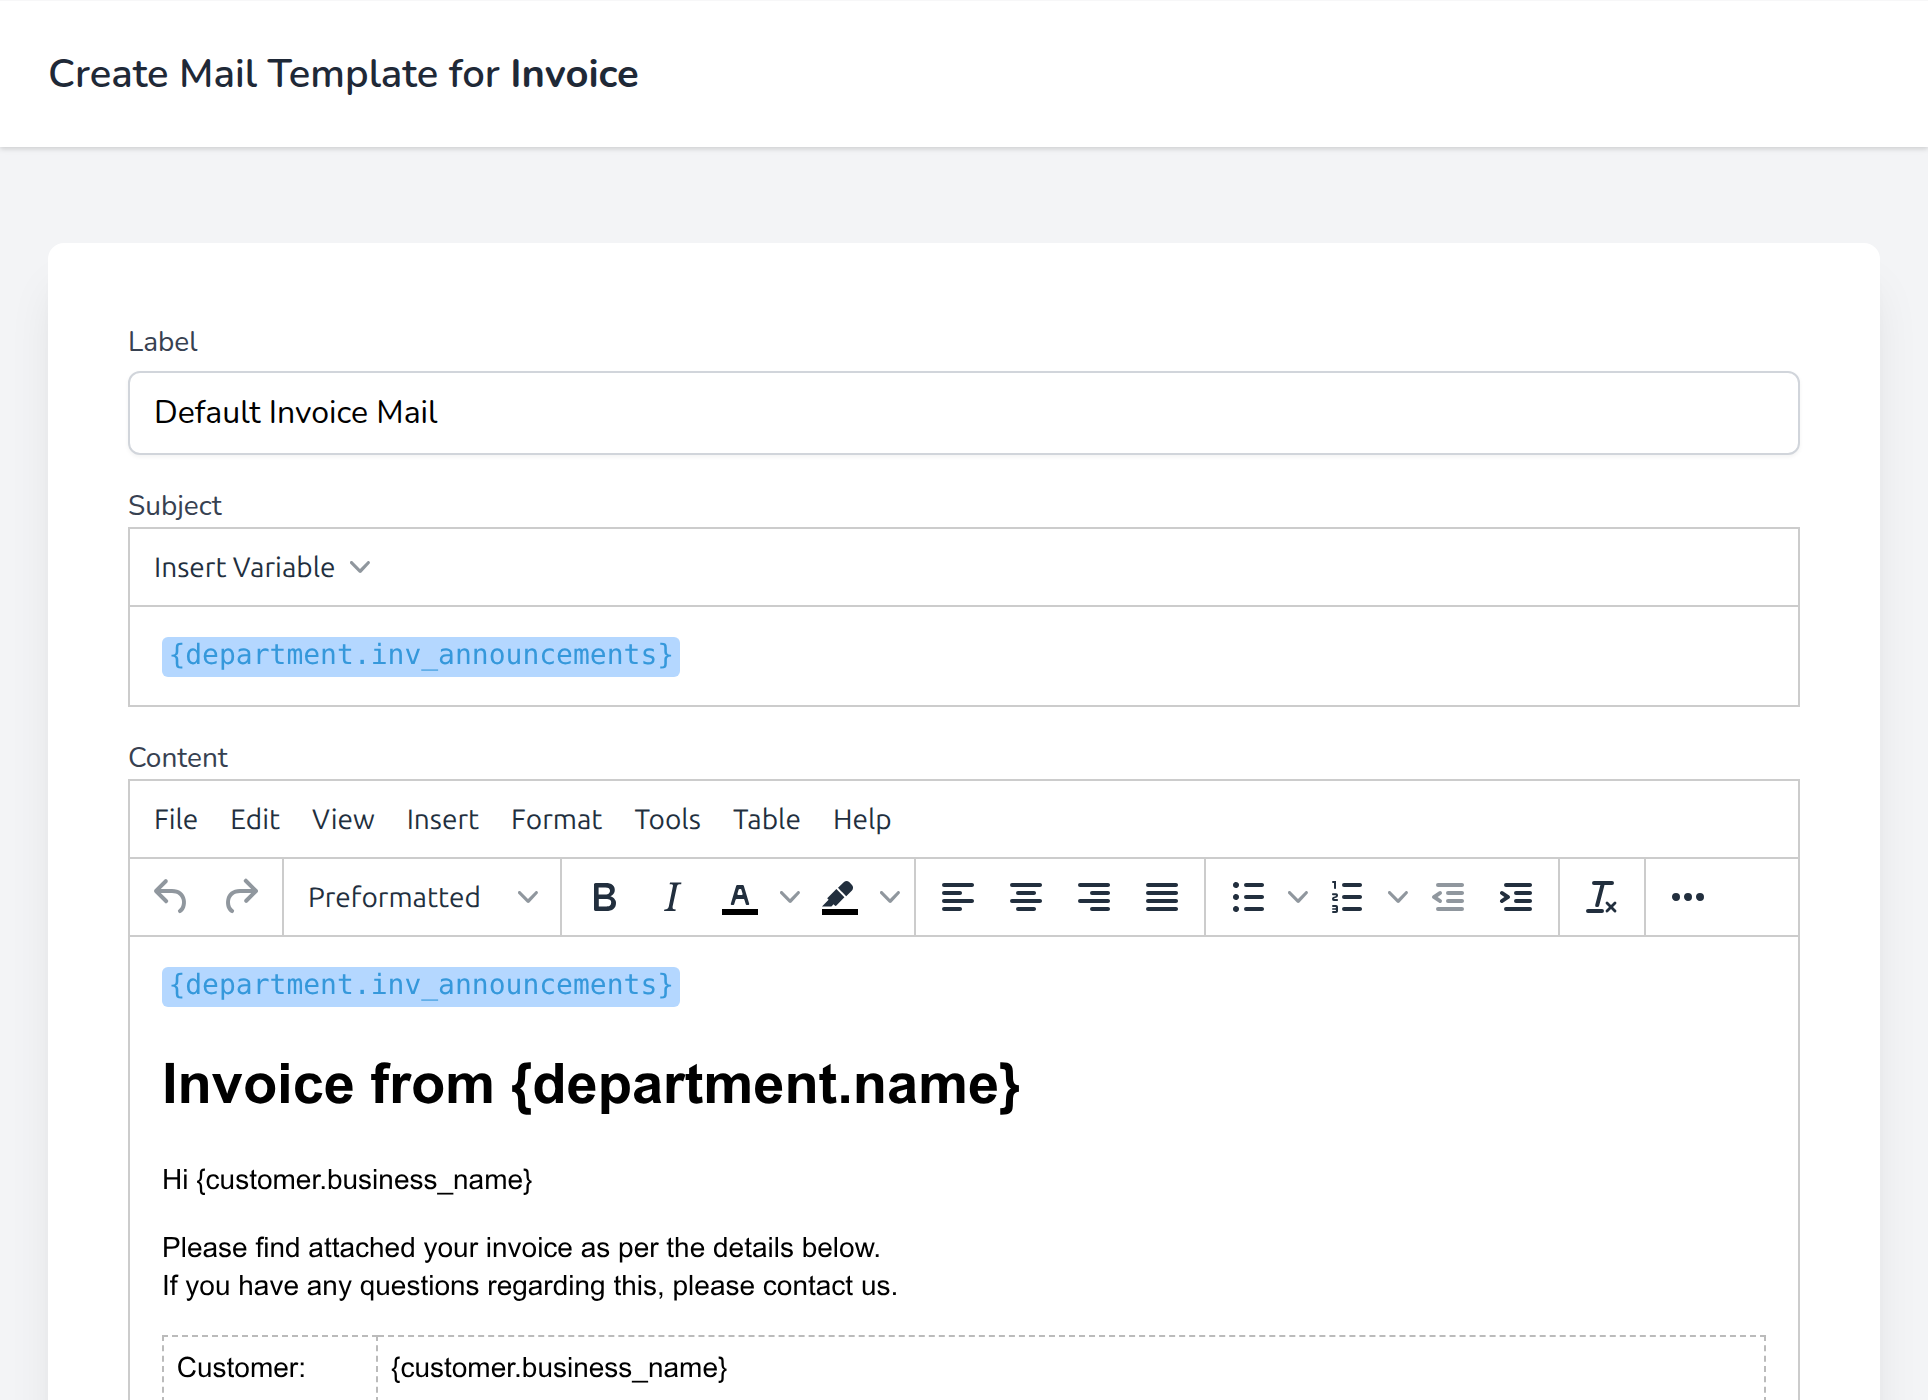Screen dimensions: 1928x1400
Task: Open the Edit menu
Action: [x=255, y=819]
